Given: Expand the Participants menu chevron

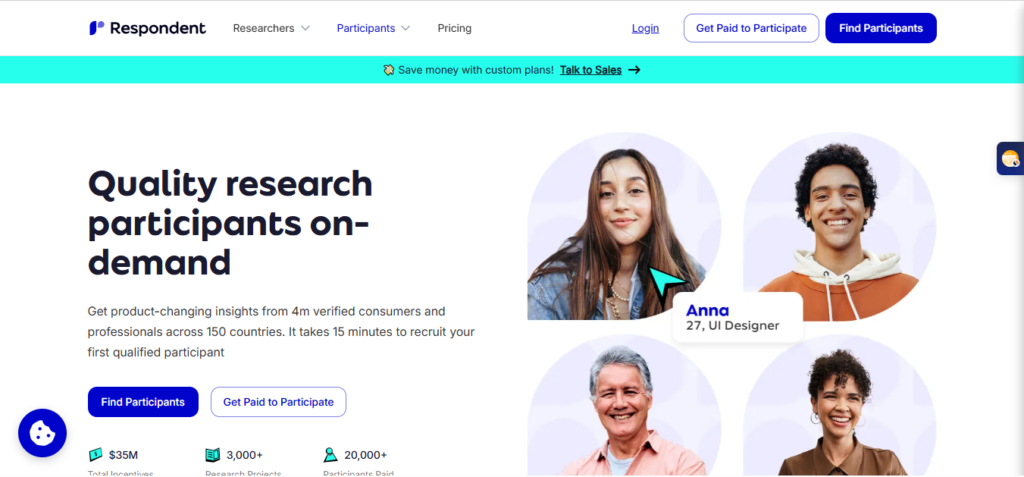Looking at the screenshot, I should click(x=406, y=29).
